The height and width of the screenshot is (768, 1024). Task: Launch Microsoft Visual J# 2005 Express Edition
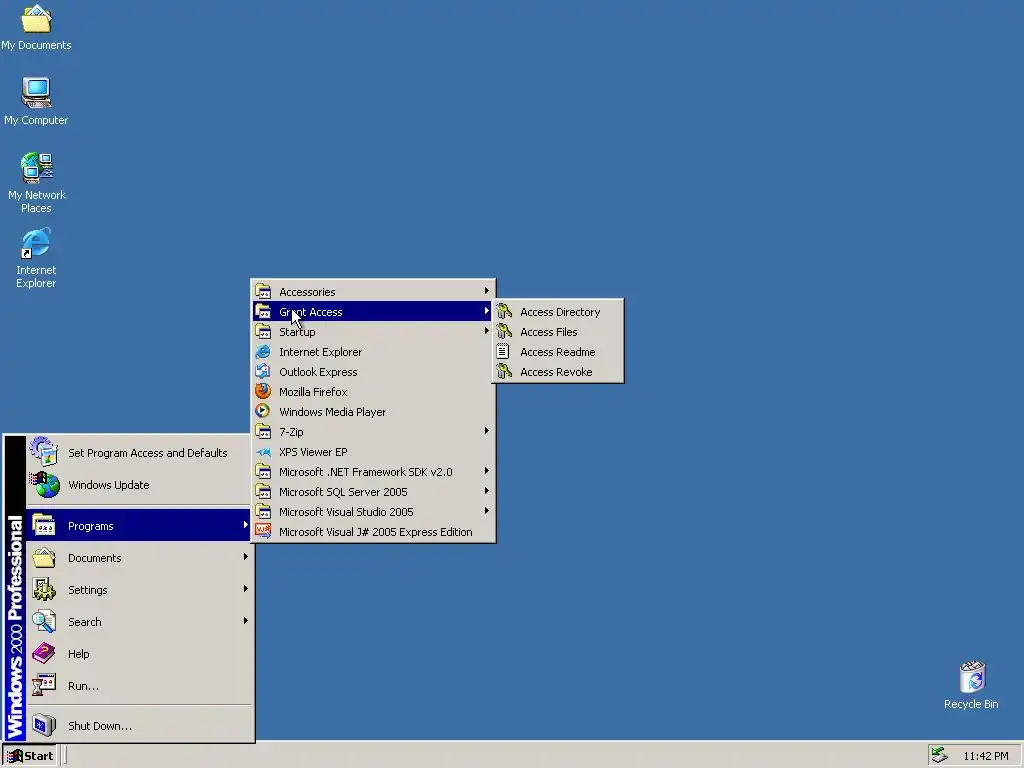pos(373,532)
